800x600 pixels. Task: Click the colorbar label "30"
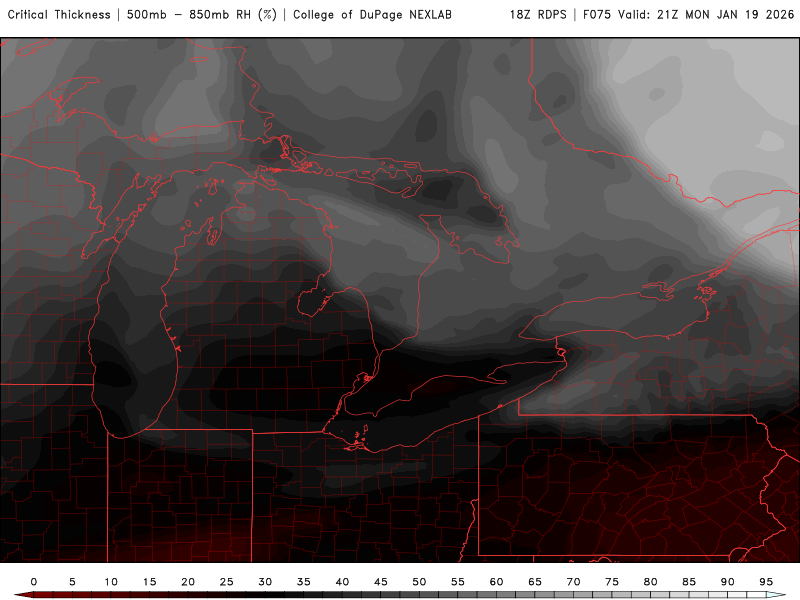pyautogui.click(x=265, y=582)
